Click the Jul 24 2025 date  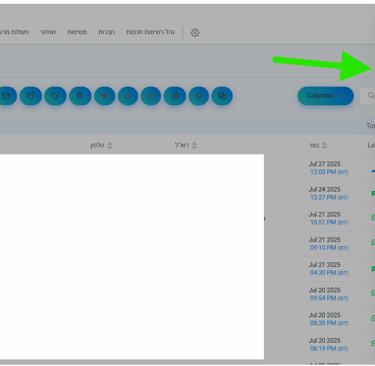(324, 189)
